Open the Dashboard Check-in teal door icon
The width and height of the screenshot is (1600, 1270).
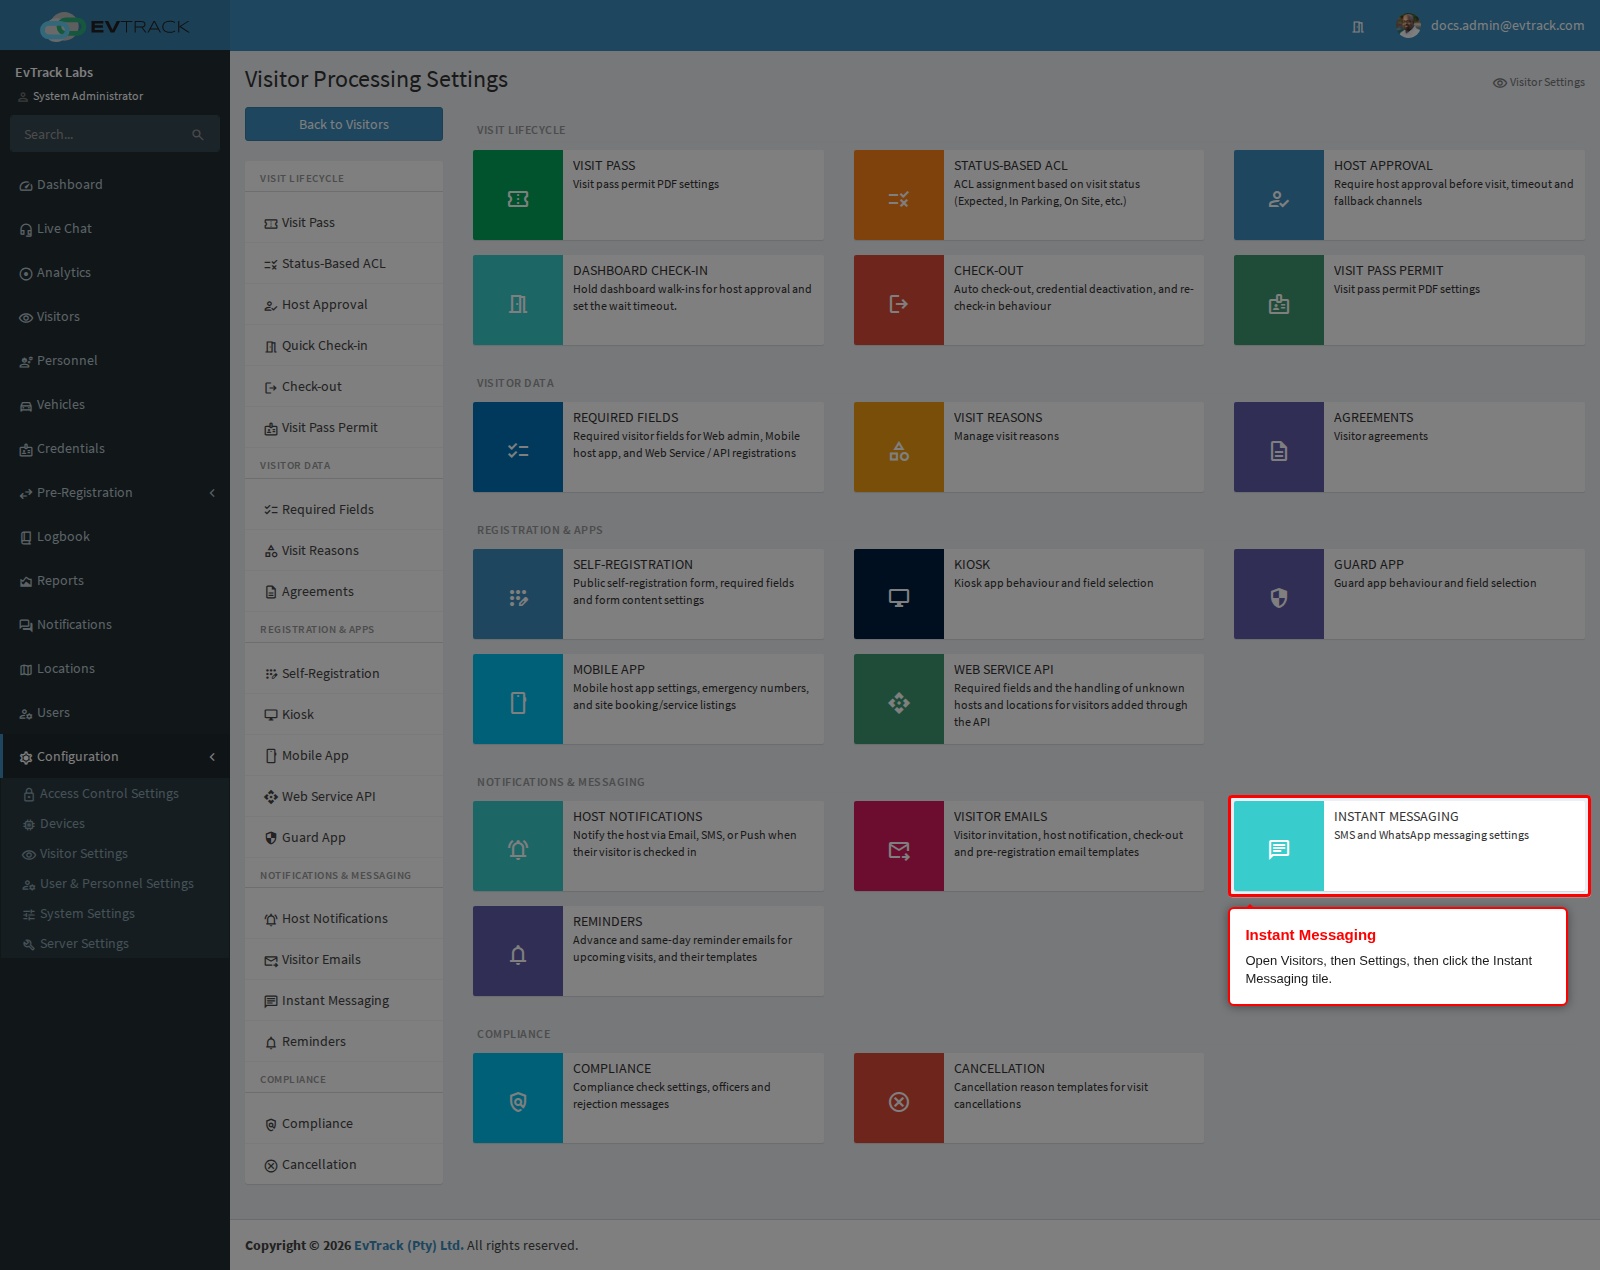click(518, 300)
